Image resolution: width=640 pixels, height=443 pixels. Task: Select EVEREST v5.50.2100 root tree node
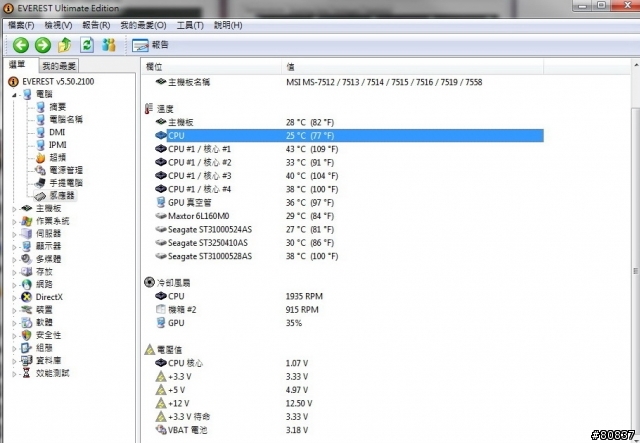pyautogui.click(x=58, y=82)
